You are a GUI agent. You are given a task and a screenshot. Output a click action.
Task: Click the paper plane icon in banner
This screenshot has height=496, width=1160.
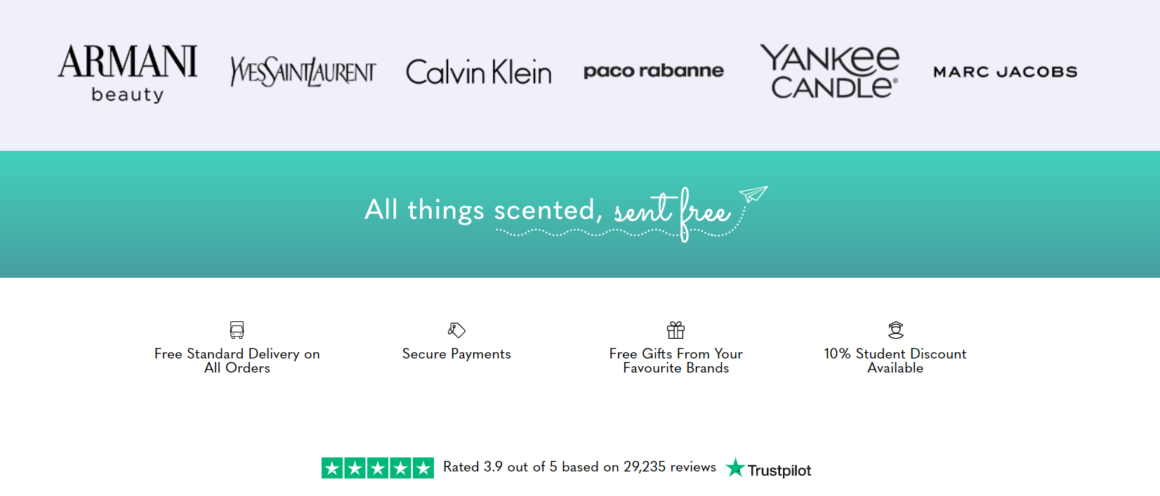pos(754,195)
